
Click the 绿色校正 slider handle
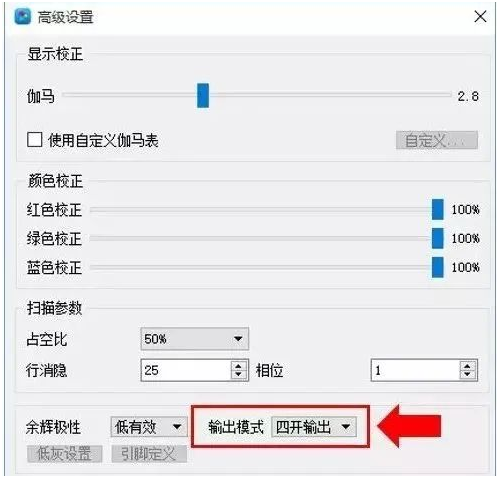[x=438, y=238]
